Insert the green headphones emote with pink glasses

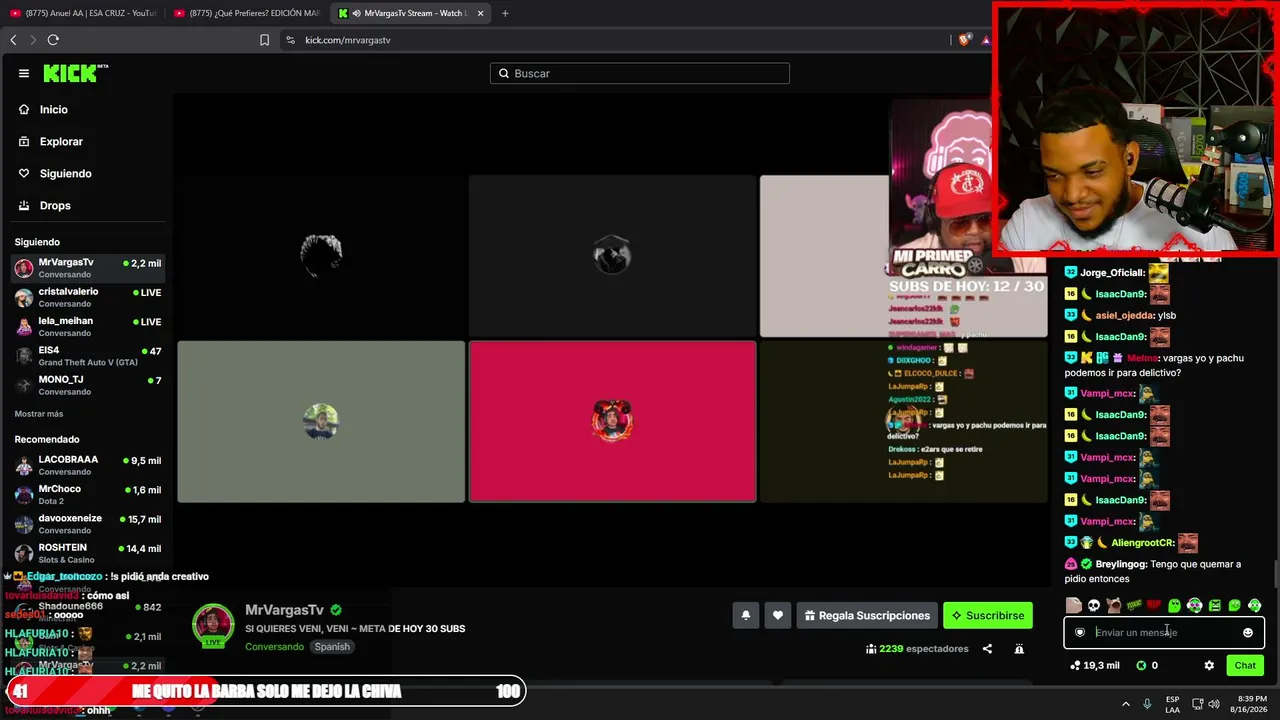(1194, 605)
